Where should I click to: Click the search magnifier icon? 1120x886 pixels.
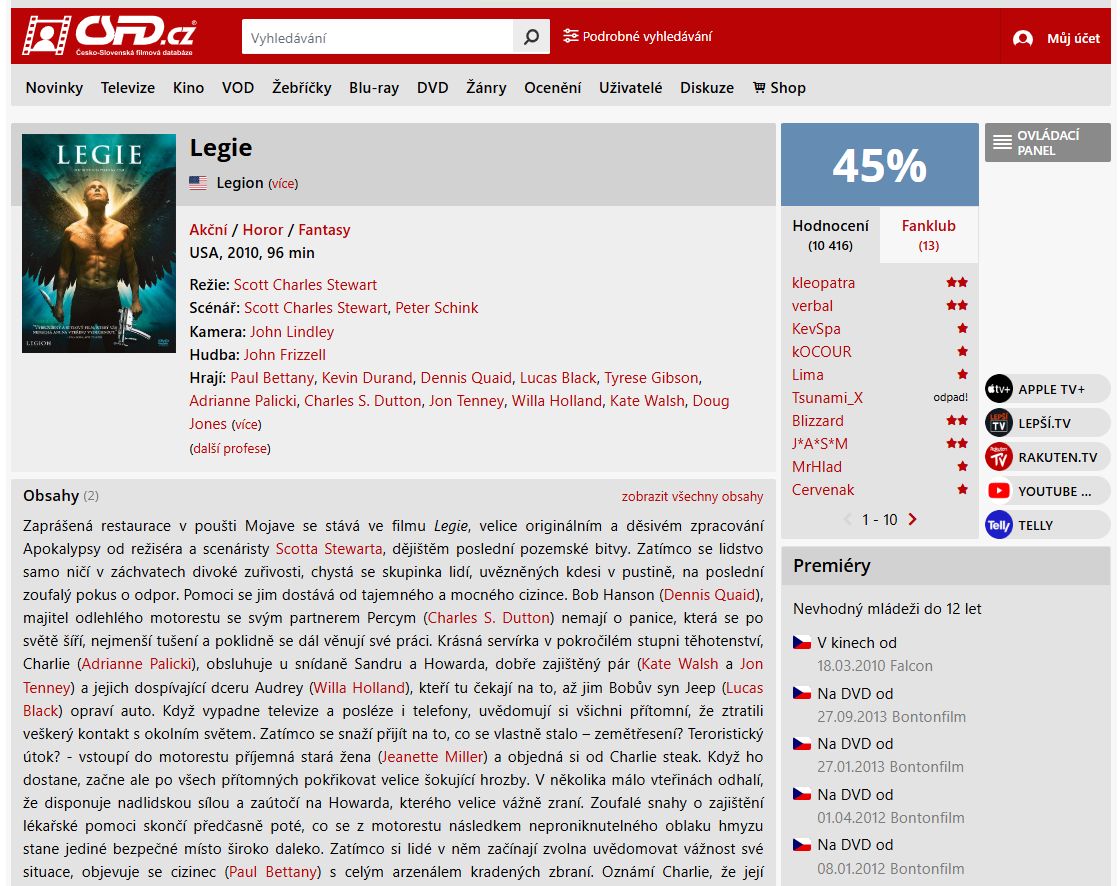coord(531,36)
